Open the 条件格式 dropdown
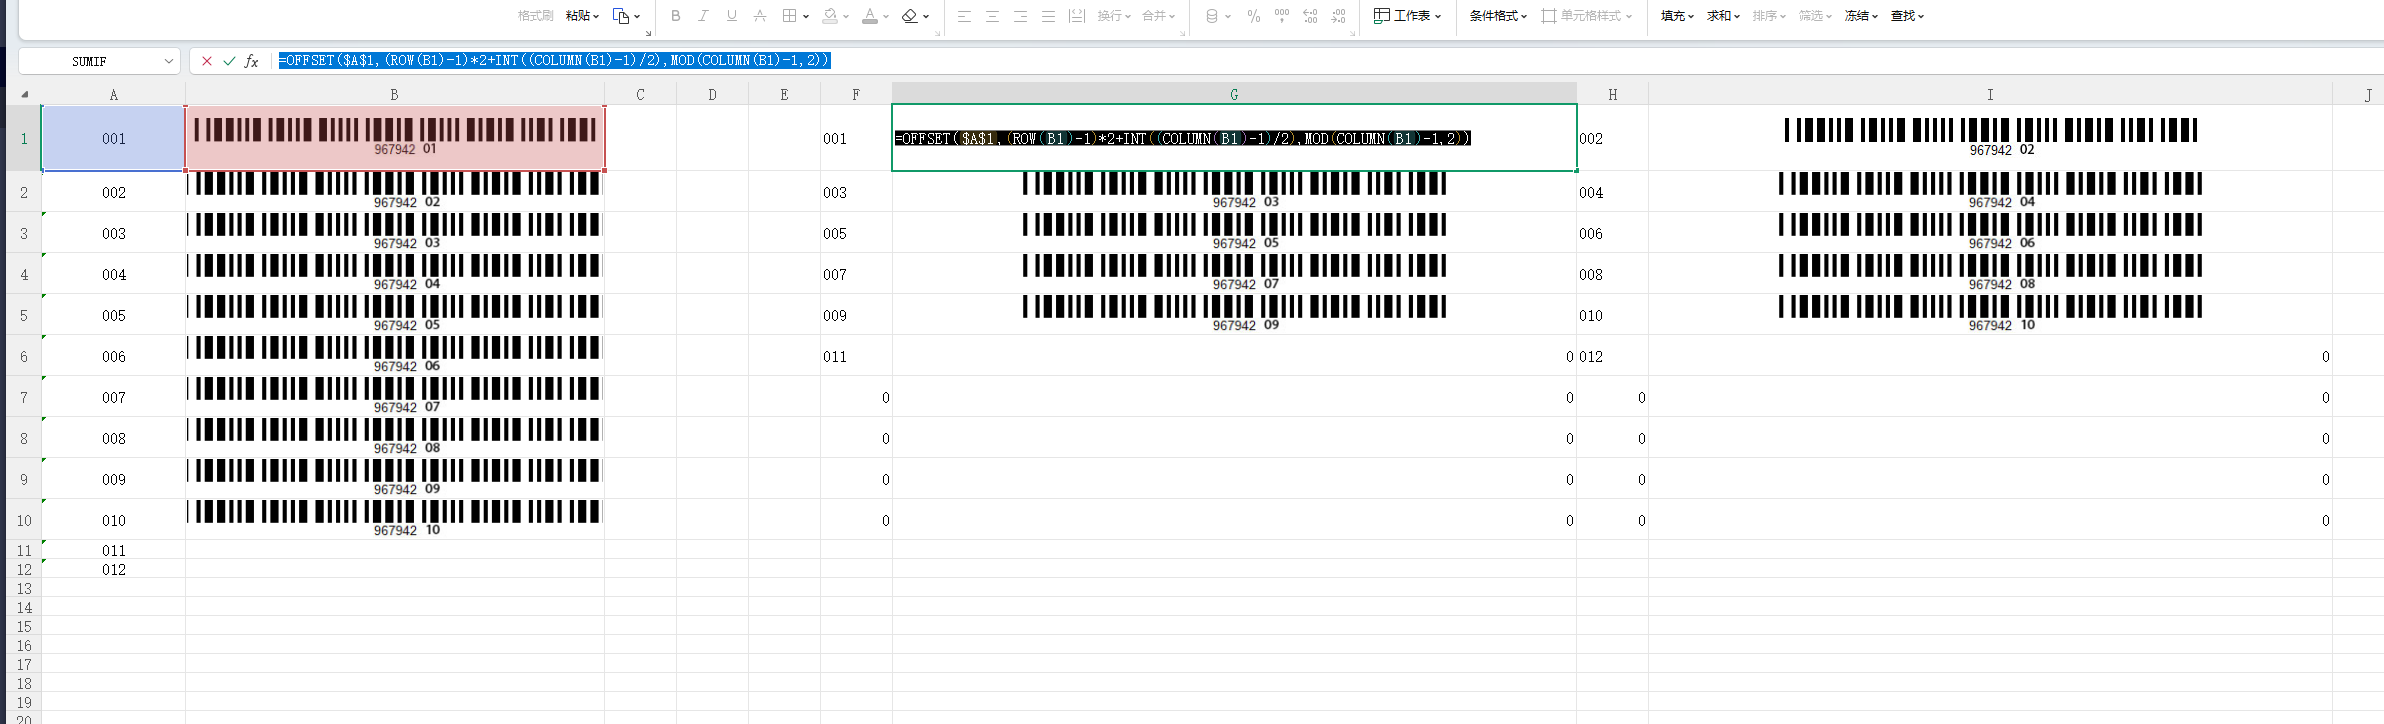Screen dimensions: 2384x724 (x=1498, y=16)
